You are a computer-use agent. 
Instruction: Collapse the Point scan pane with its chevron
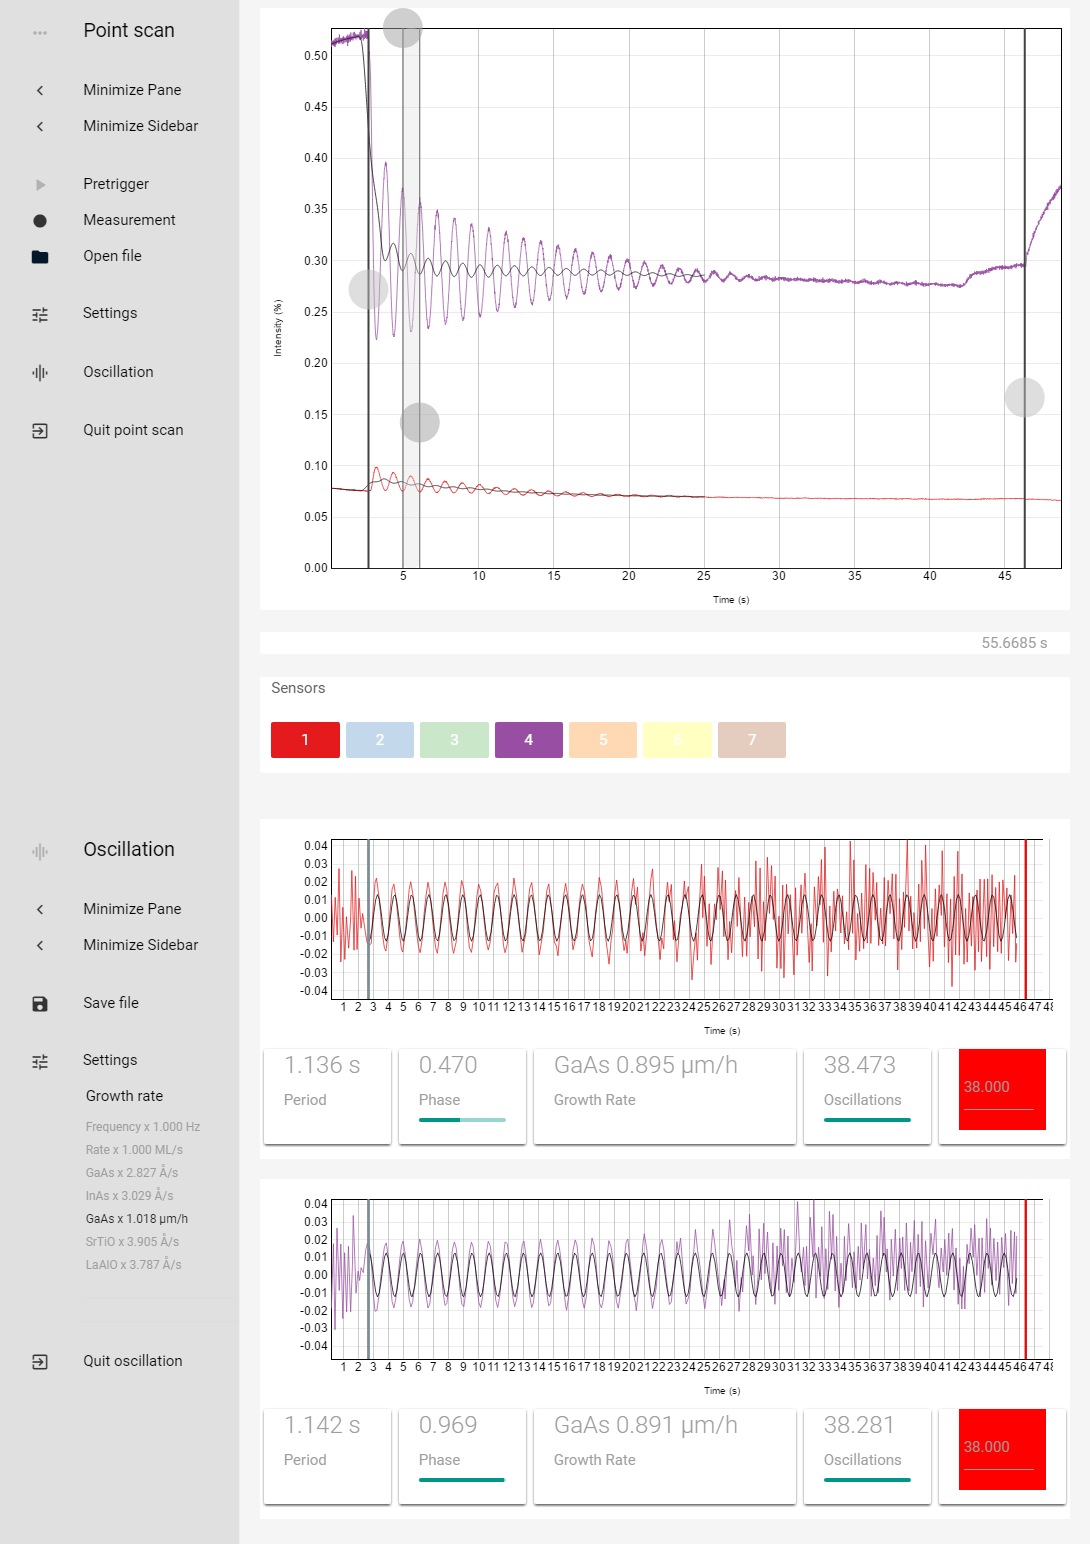[x=40, y=90]
